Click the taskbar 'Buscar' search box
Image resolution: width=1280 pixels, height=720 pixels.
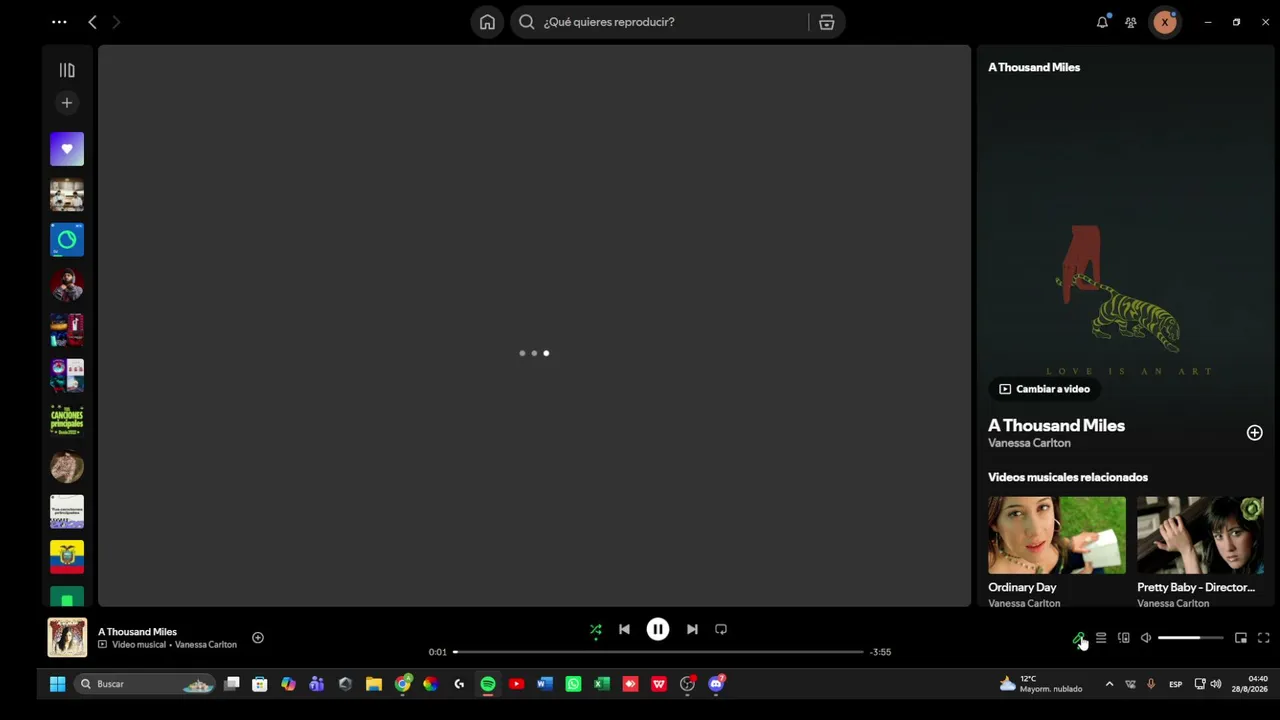(145, 684)
